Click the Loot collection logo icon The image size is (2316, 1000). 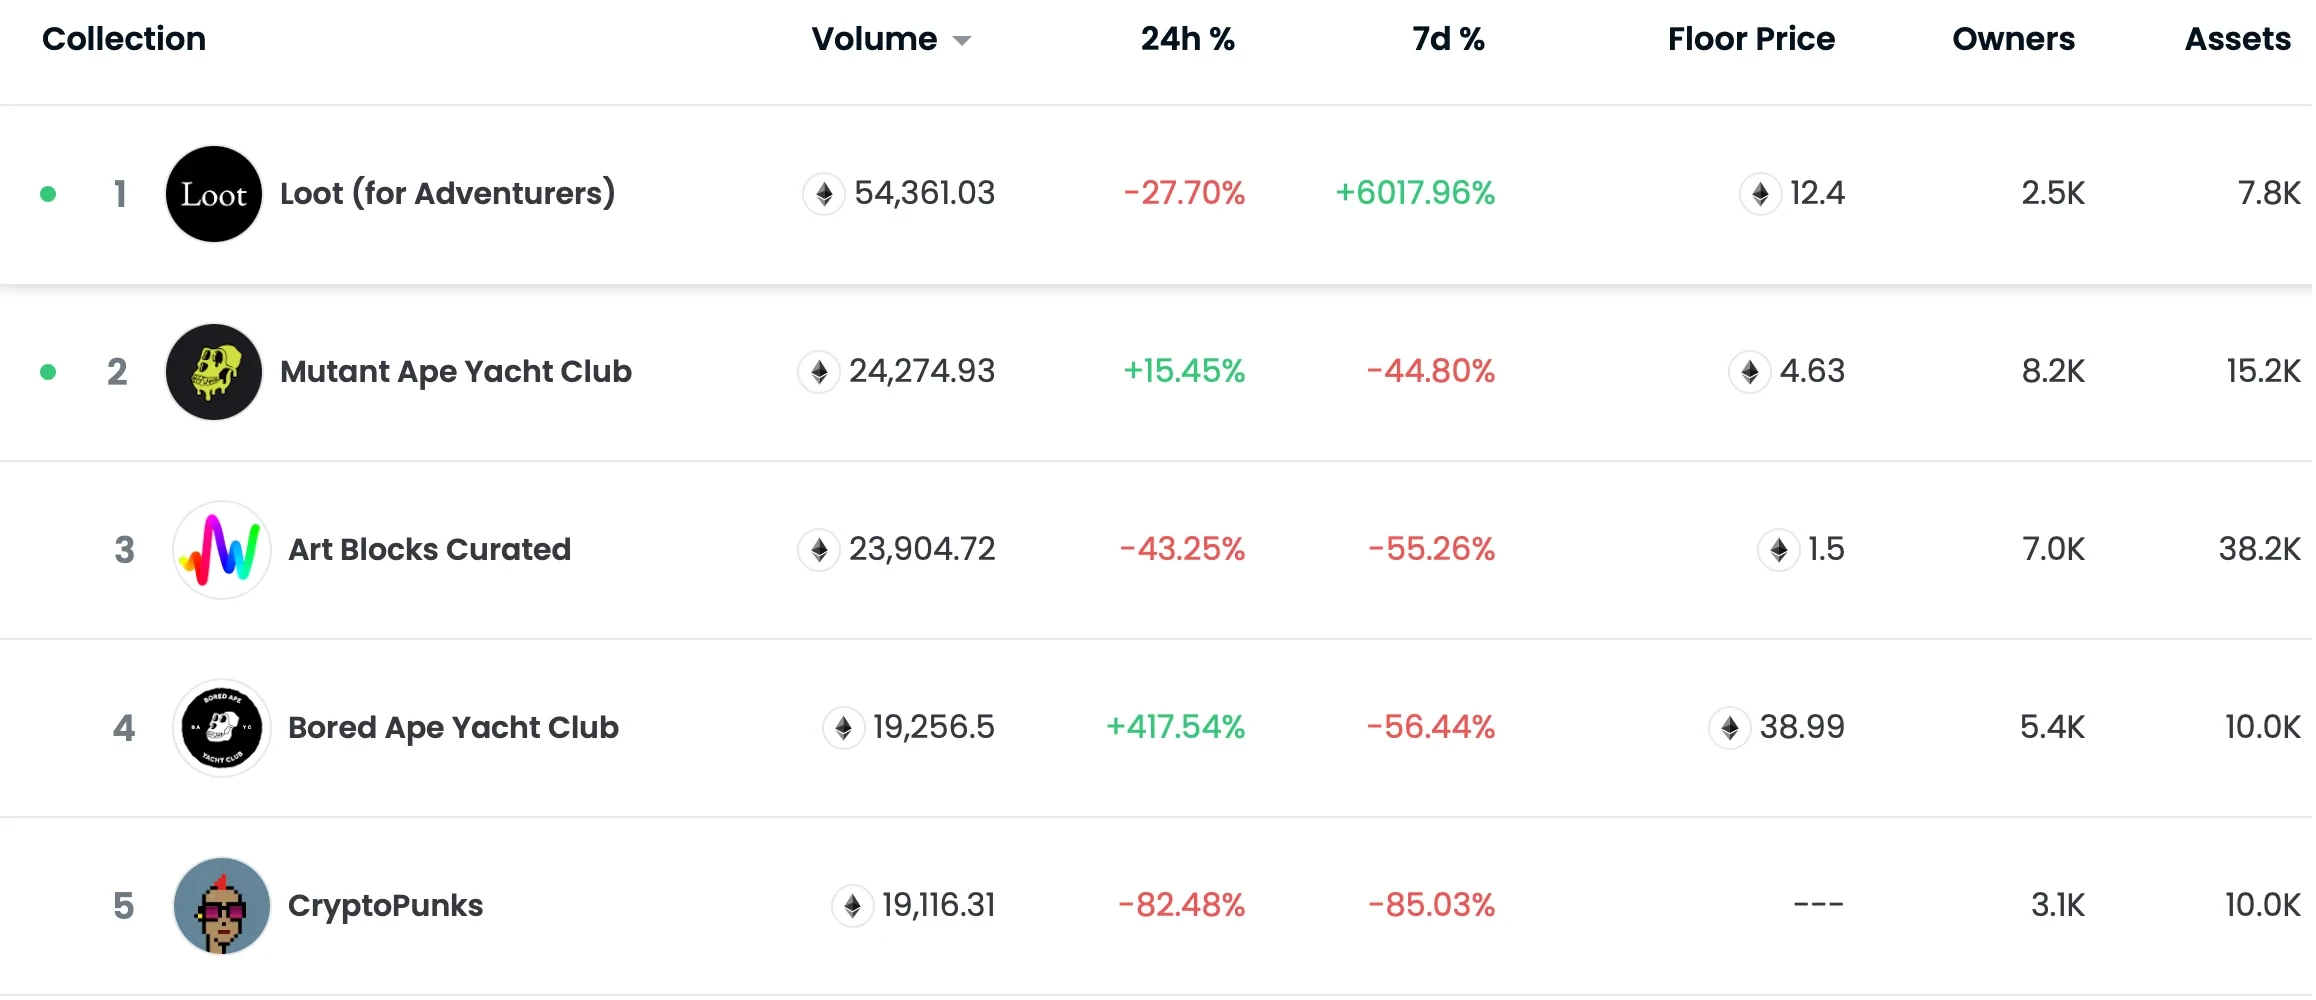click(213, 194)
